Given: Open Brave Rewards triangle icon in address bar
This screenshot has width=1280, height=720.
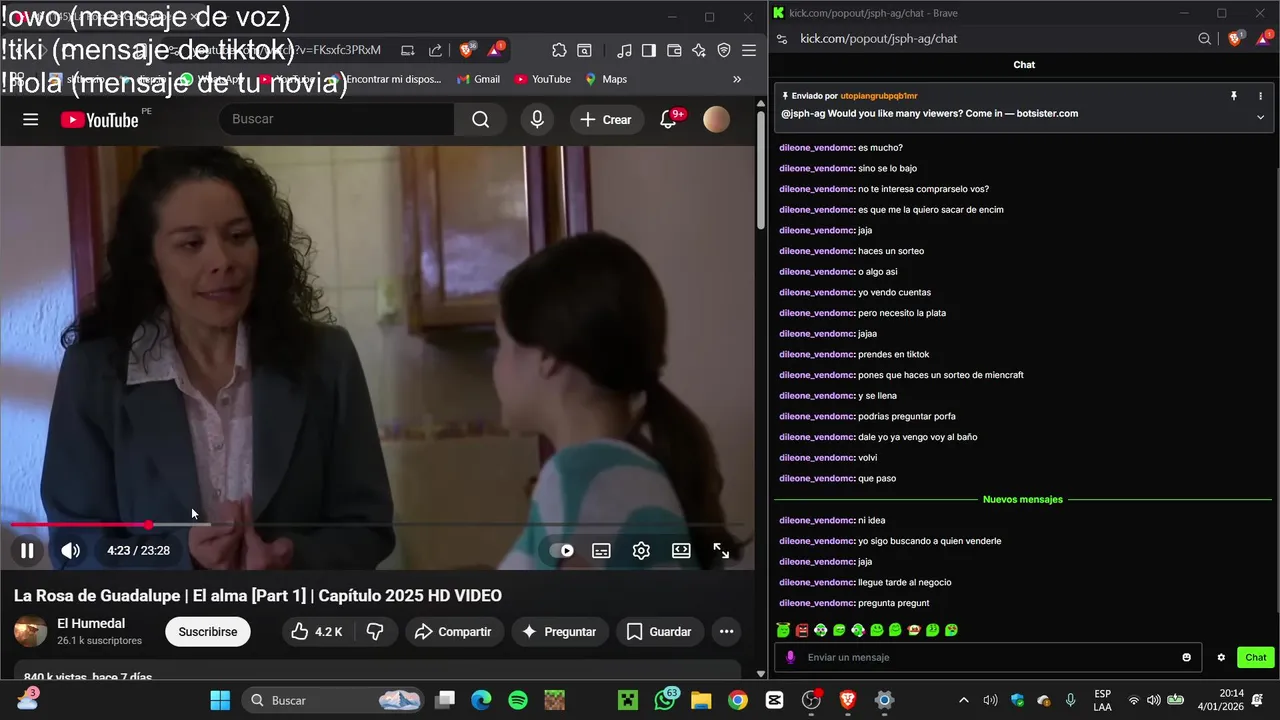Looking at the screenshot, I should click(496, 50).
